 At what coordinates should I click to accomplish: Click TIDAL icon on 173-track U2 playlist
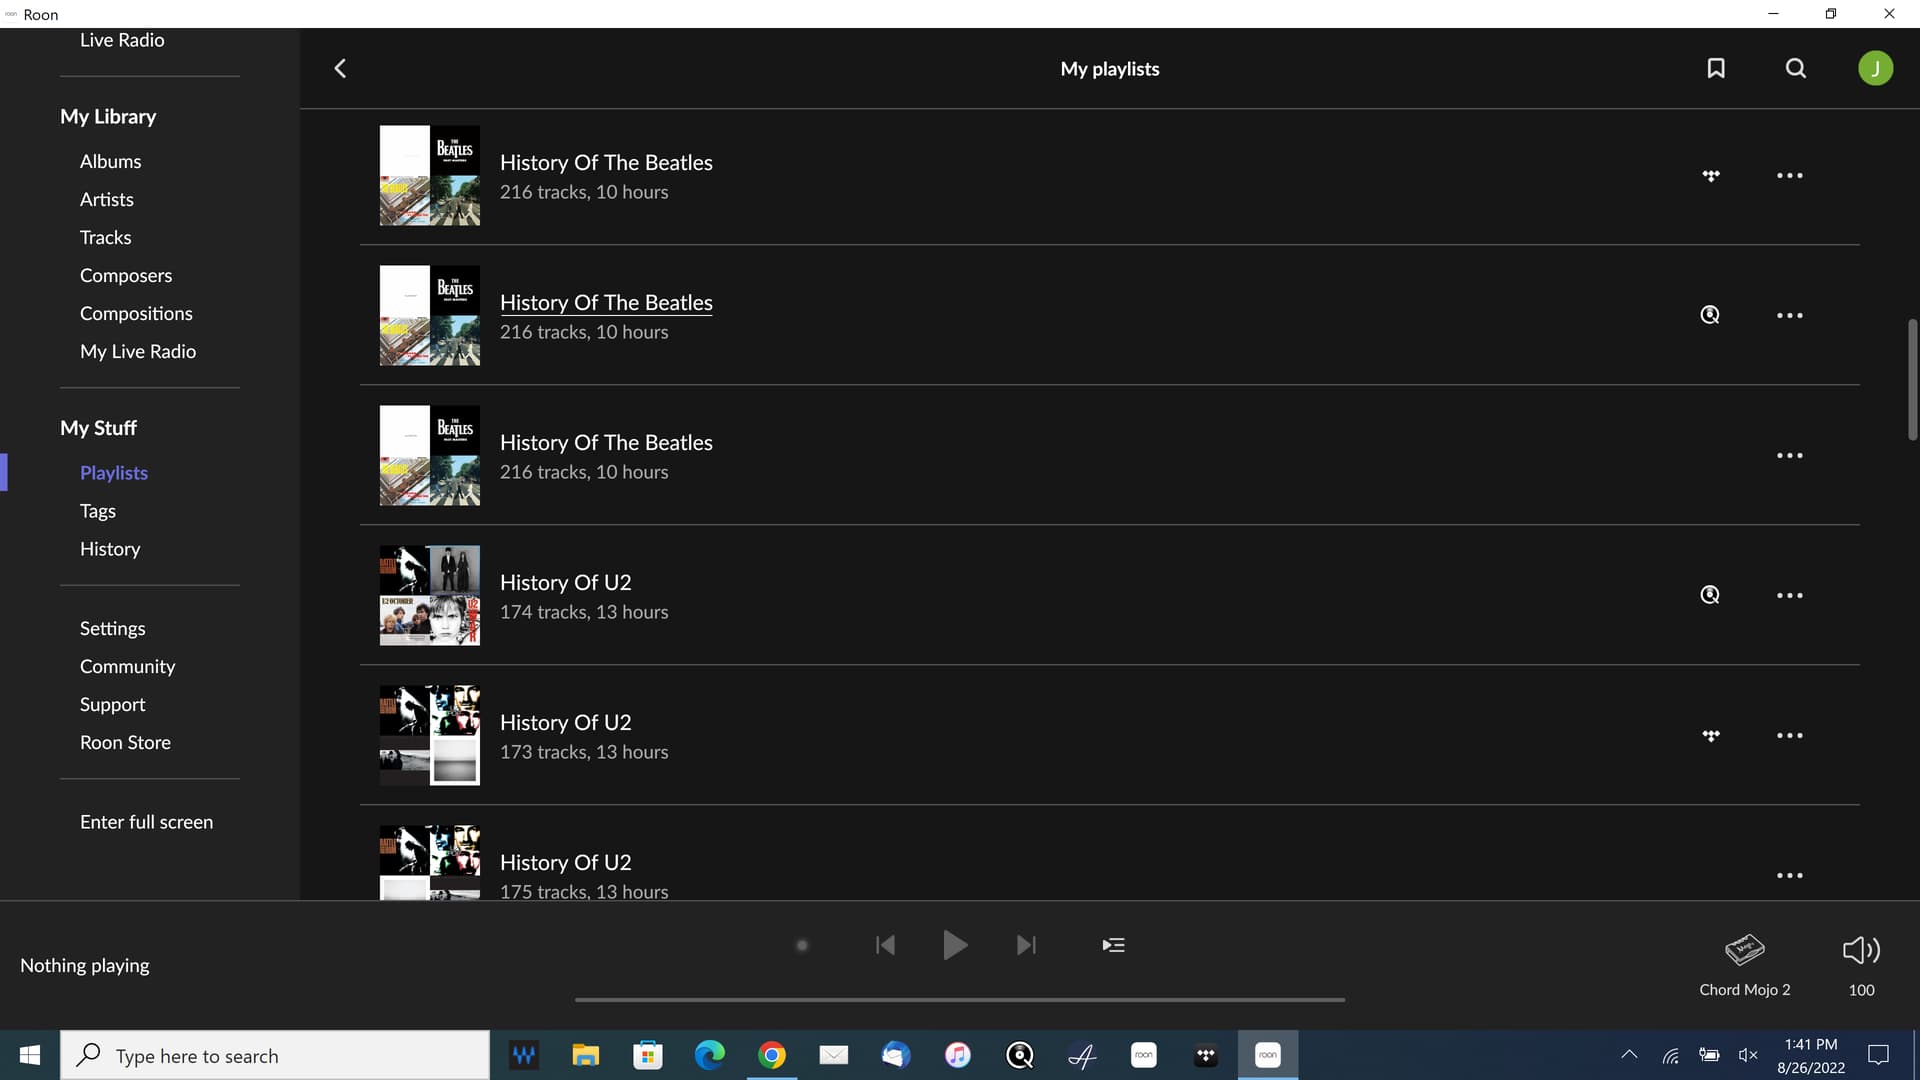click(x=1711, y=735)
